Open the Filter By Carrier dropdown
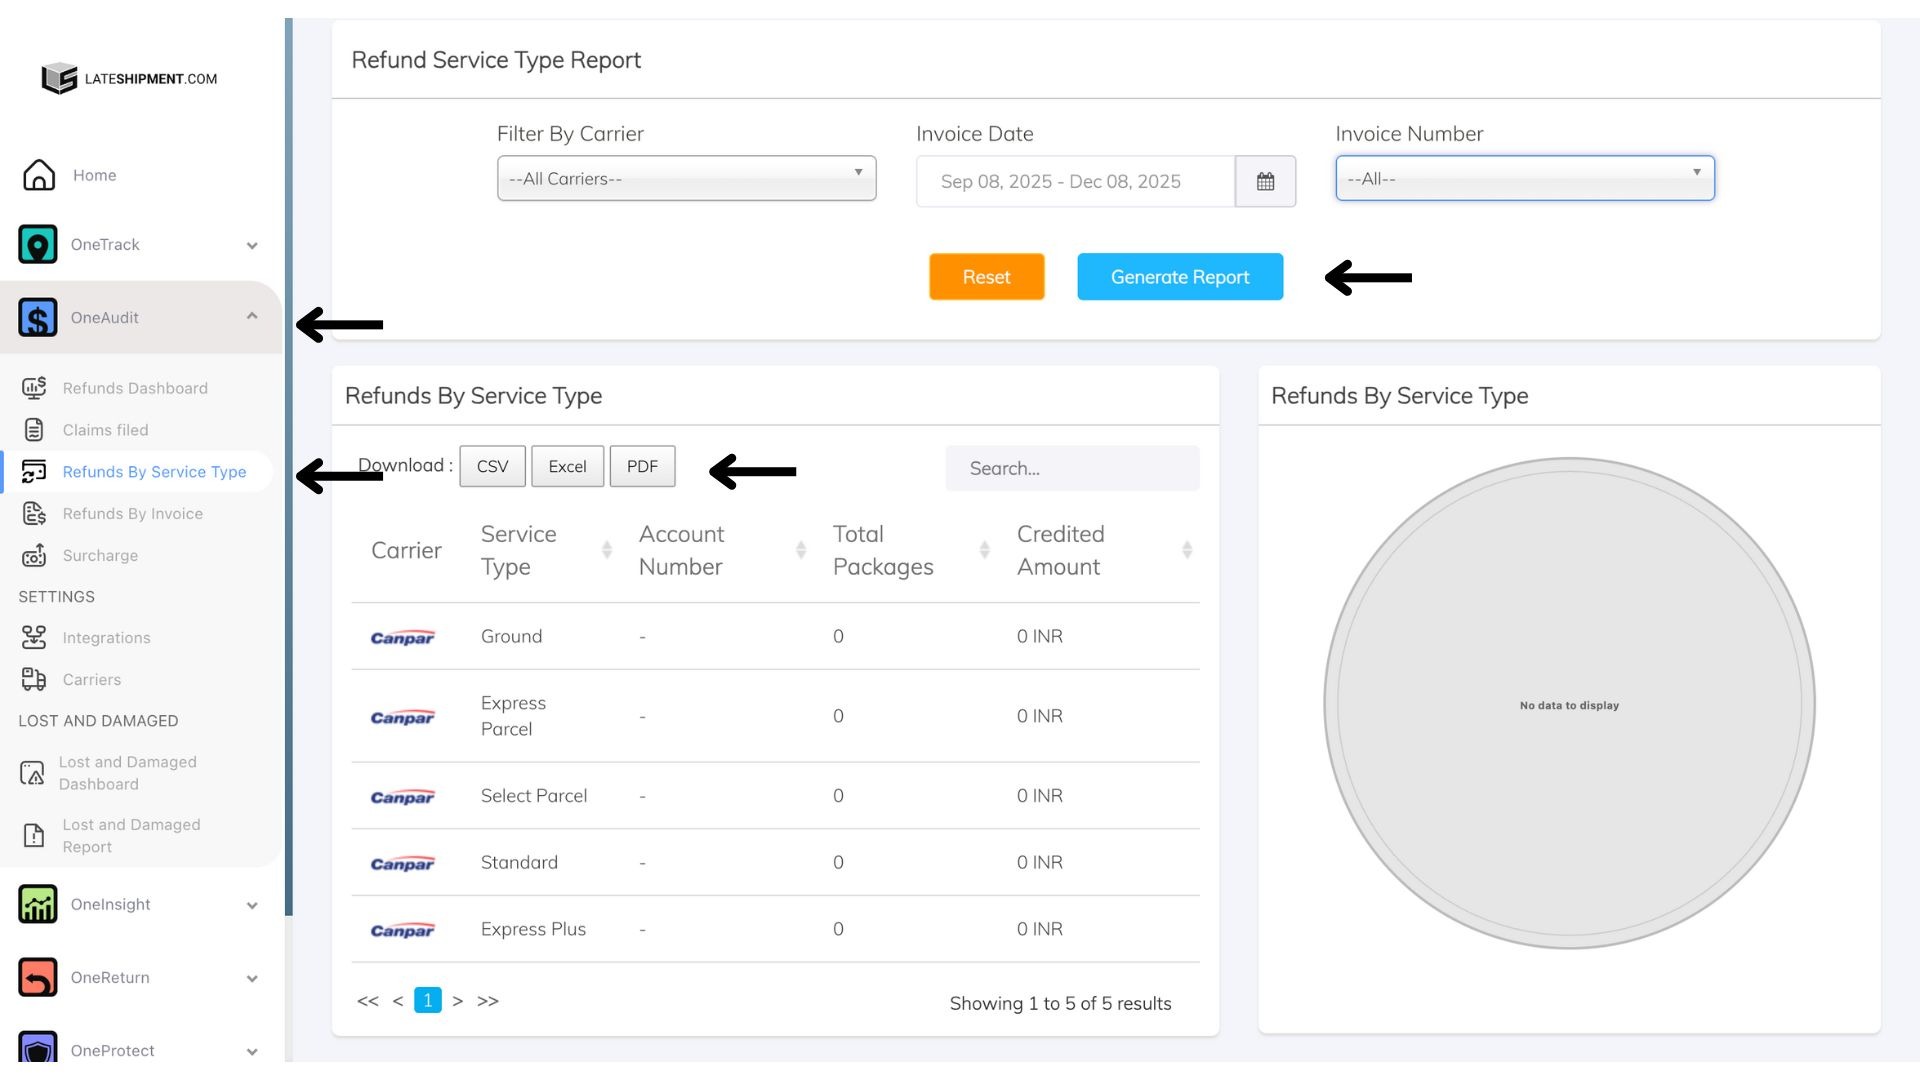 point(686,179)
